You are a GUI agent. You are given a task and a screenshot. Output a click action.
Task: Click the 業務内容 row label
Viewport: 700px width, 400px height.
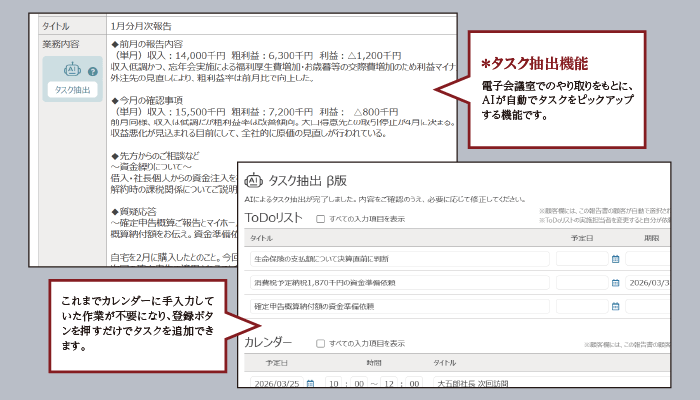coord(61,44)
